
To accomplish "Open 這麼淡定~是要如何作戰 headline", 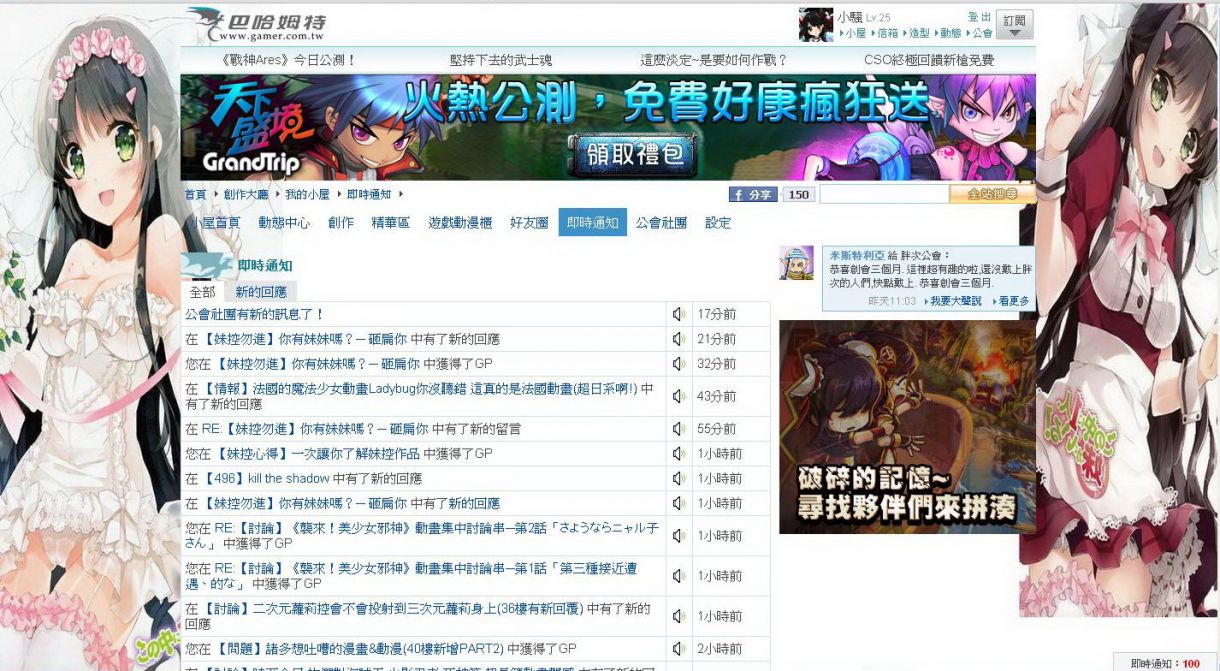I will 714,60.
